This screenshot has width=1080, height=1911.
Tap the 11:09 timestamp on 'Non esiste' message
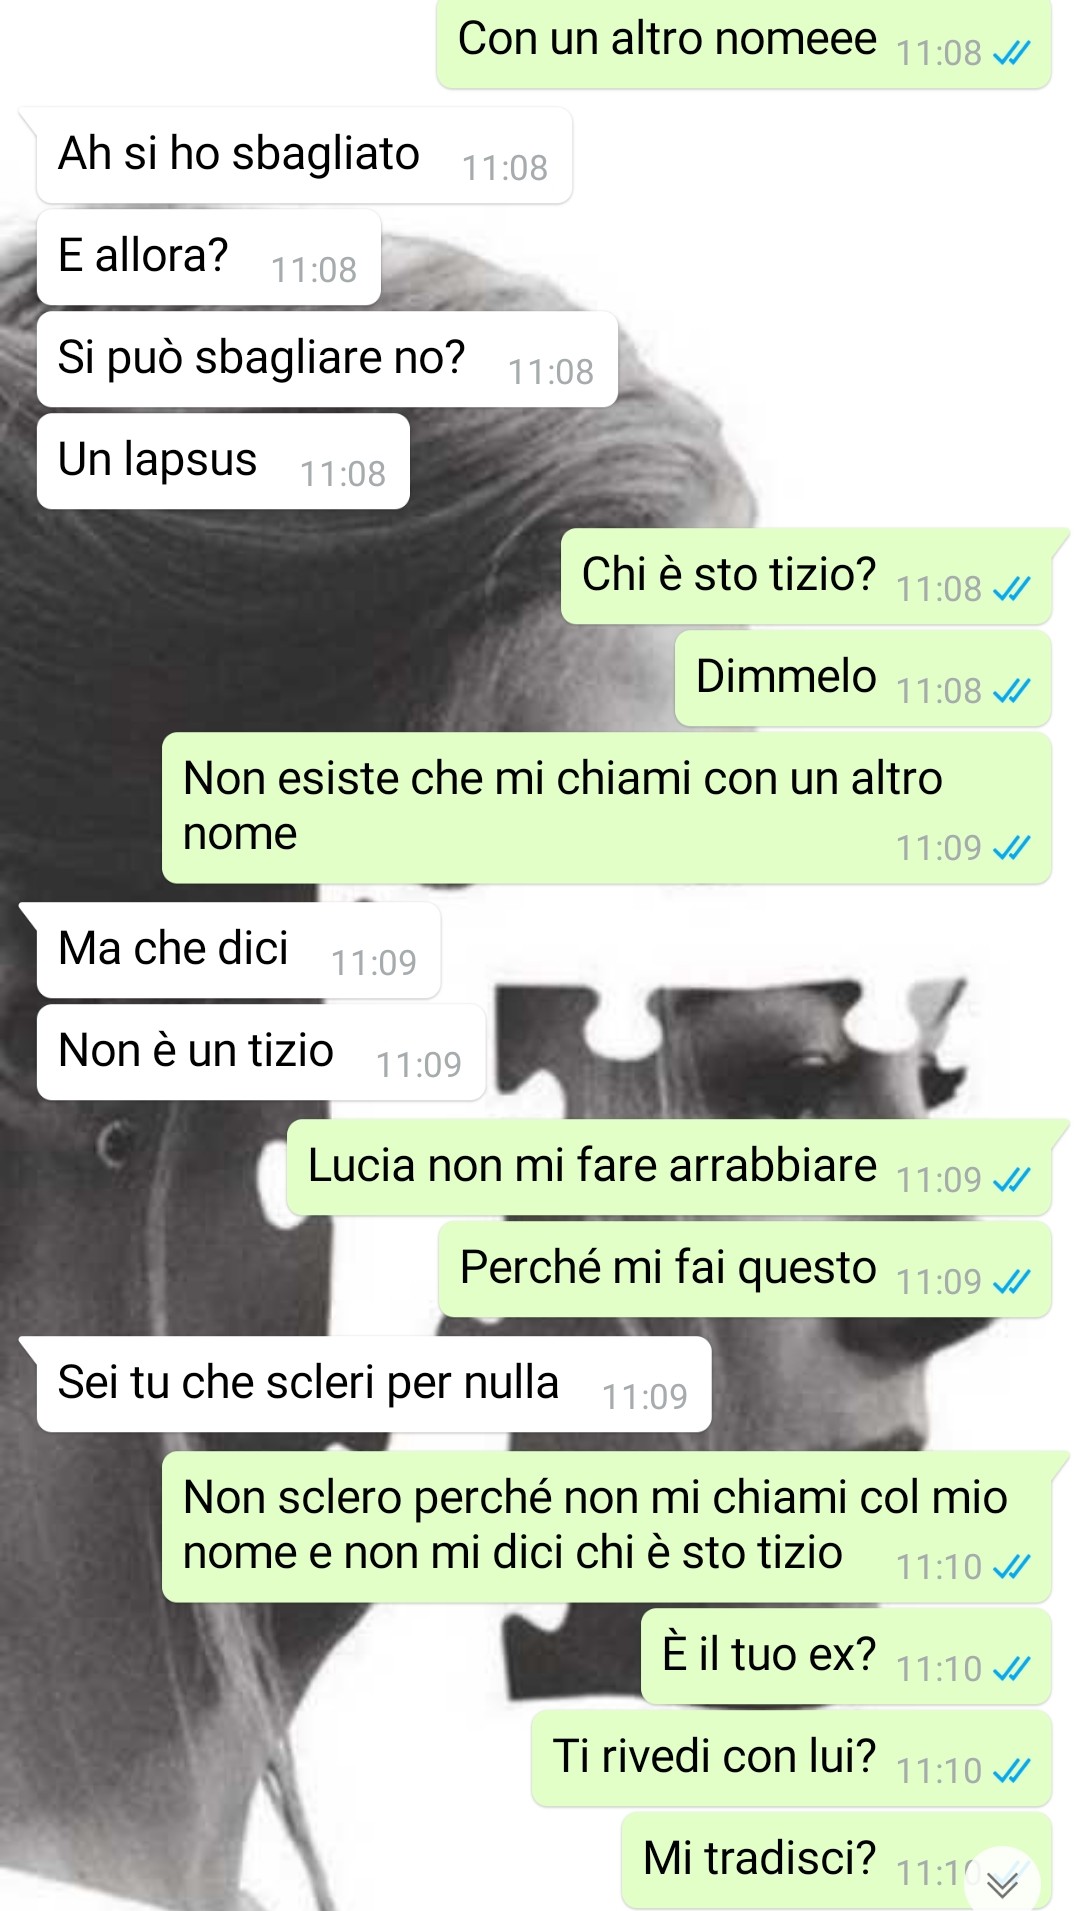[x=938, y=848]
